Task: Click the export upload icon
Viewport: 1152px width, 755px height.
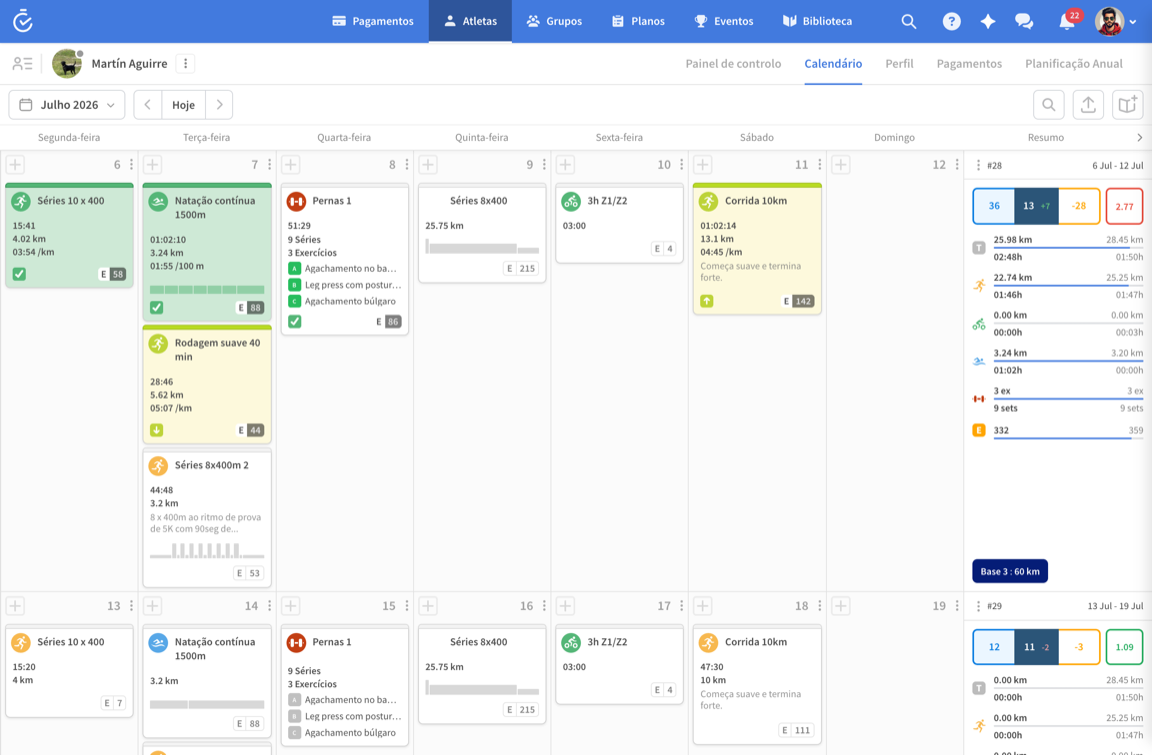Action: click(x=1088, y=105)
